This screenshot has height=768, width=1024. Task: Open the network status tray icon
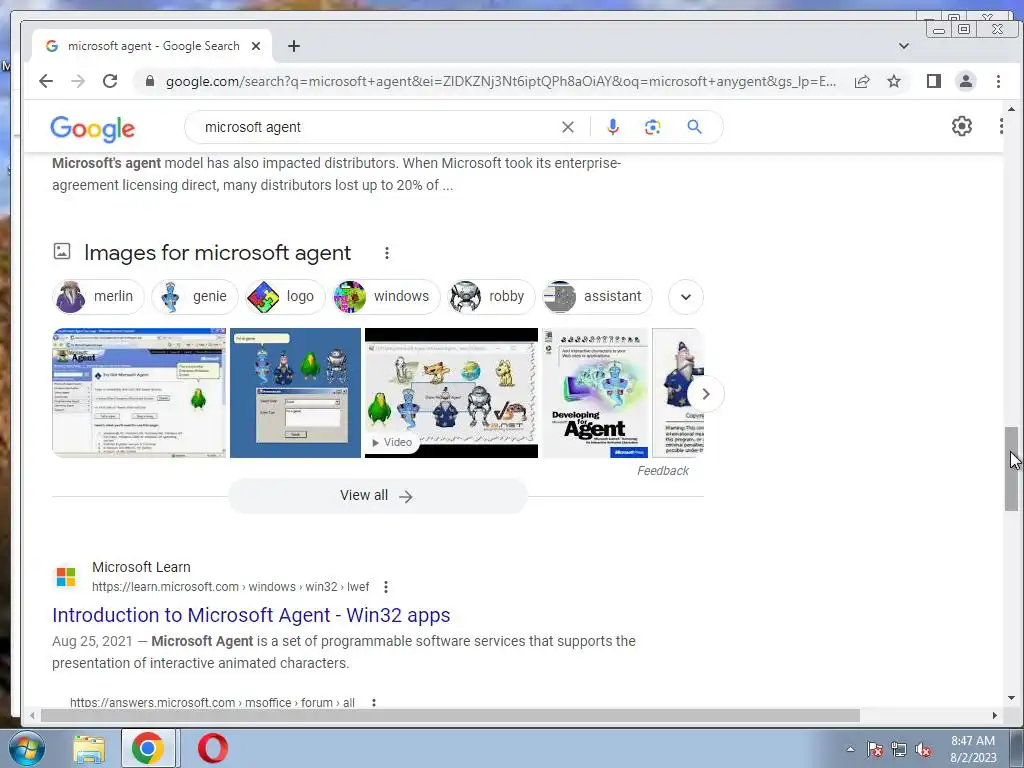899,750
